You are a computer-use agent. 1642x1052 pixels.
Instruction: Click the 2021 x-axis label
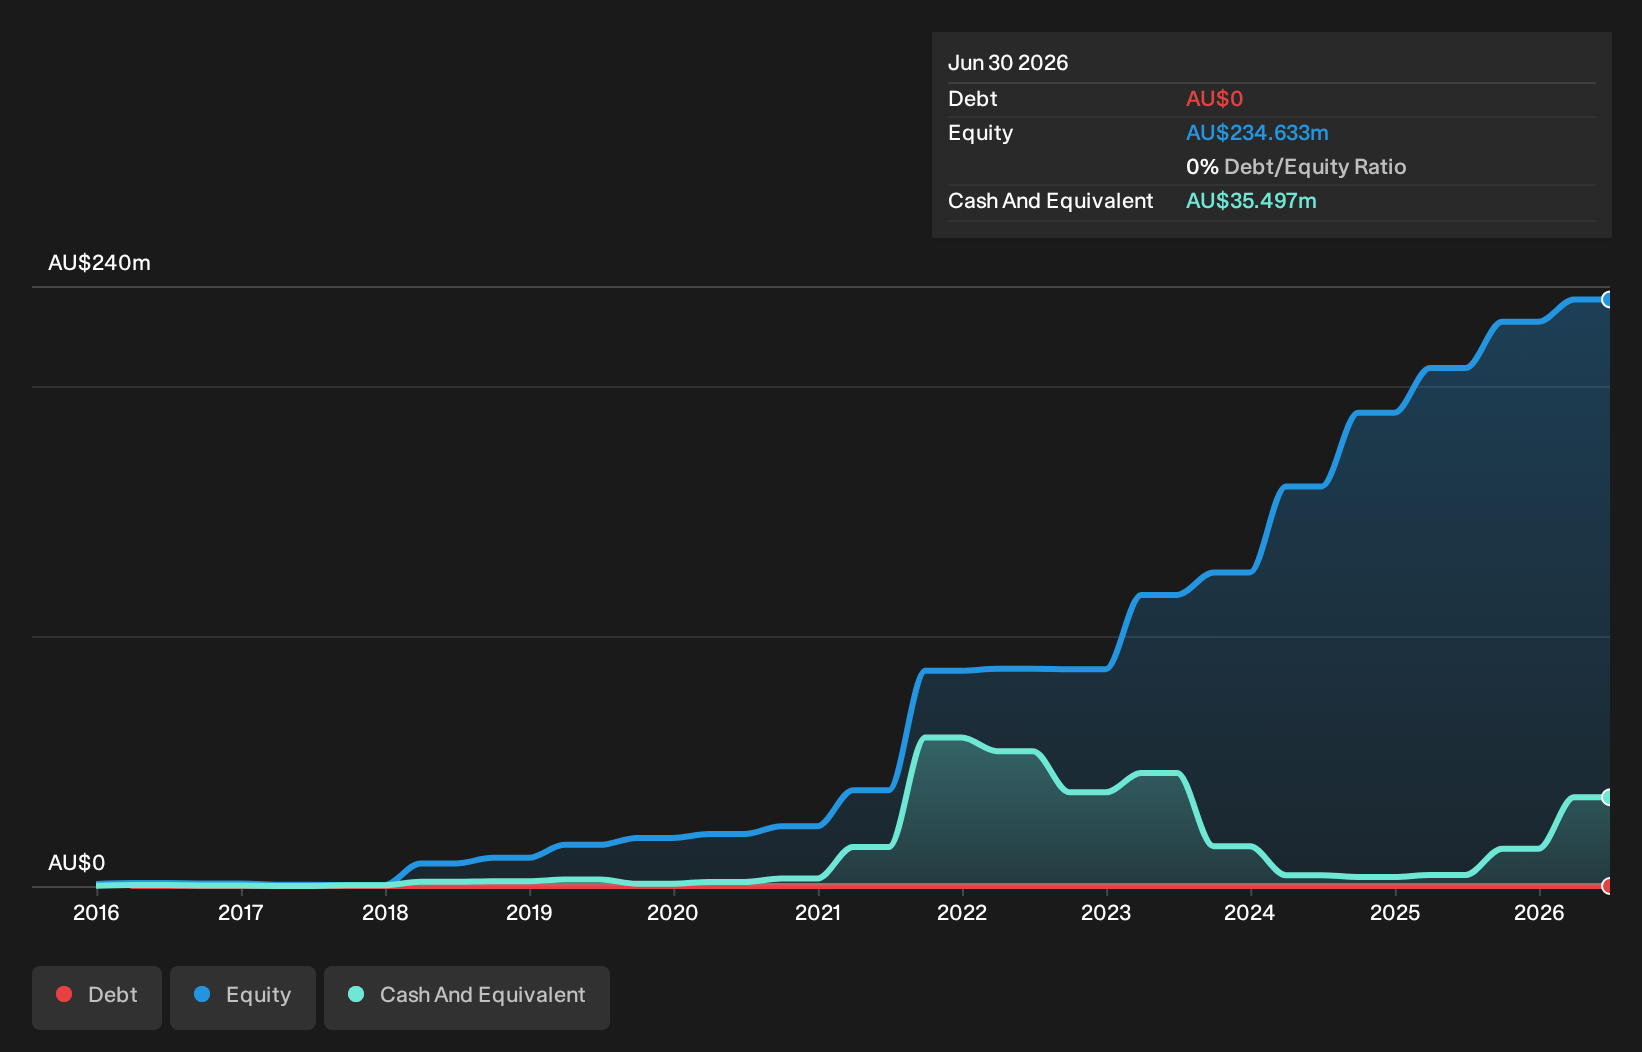818,913
